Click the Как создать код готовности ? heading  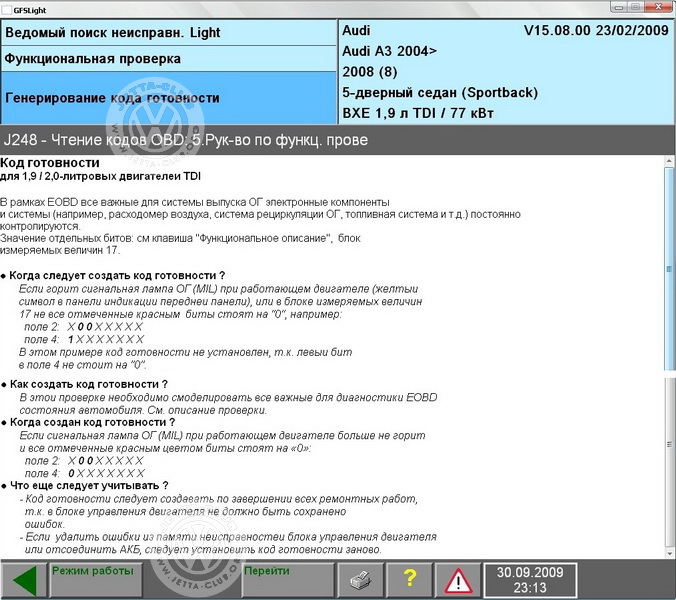[x=89, y=384]
